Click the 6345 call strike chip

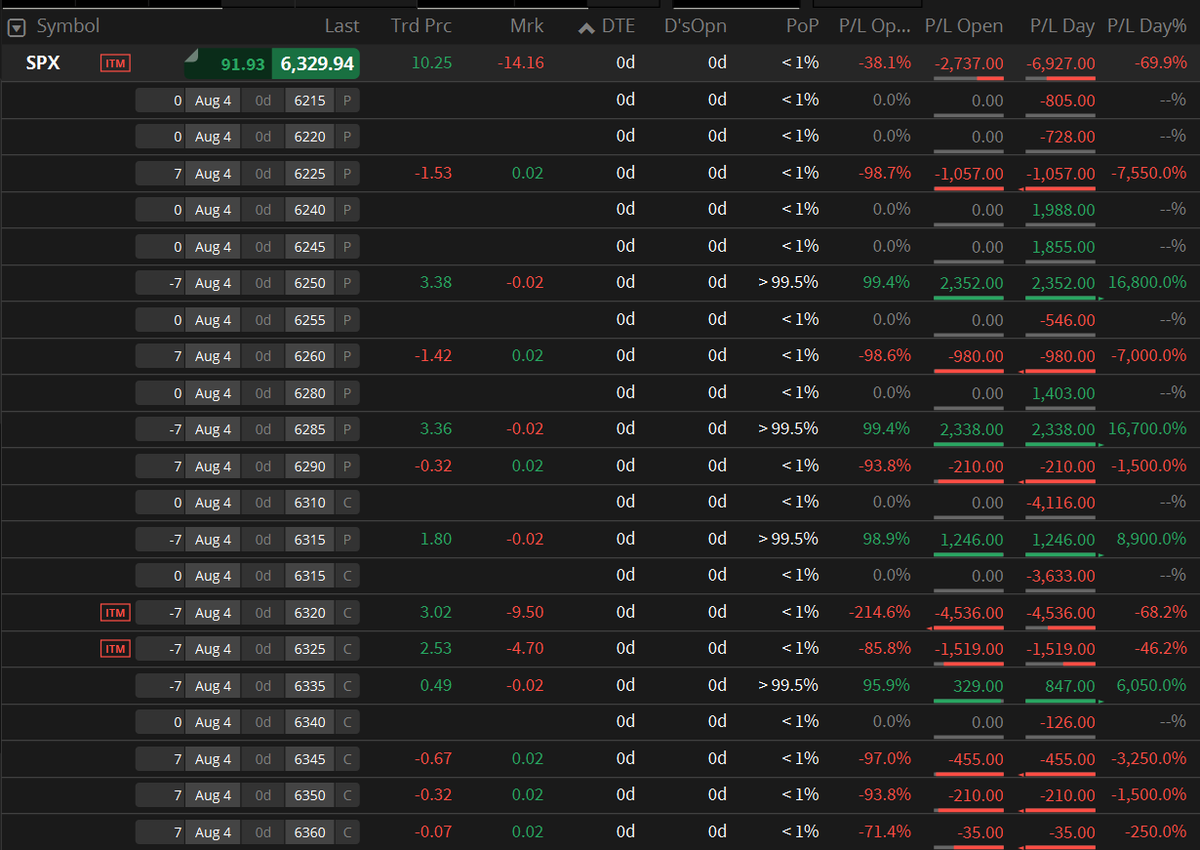[310, 759]
